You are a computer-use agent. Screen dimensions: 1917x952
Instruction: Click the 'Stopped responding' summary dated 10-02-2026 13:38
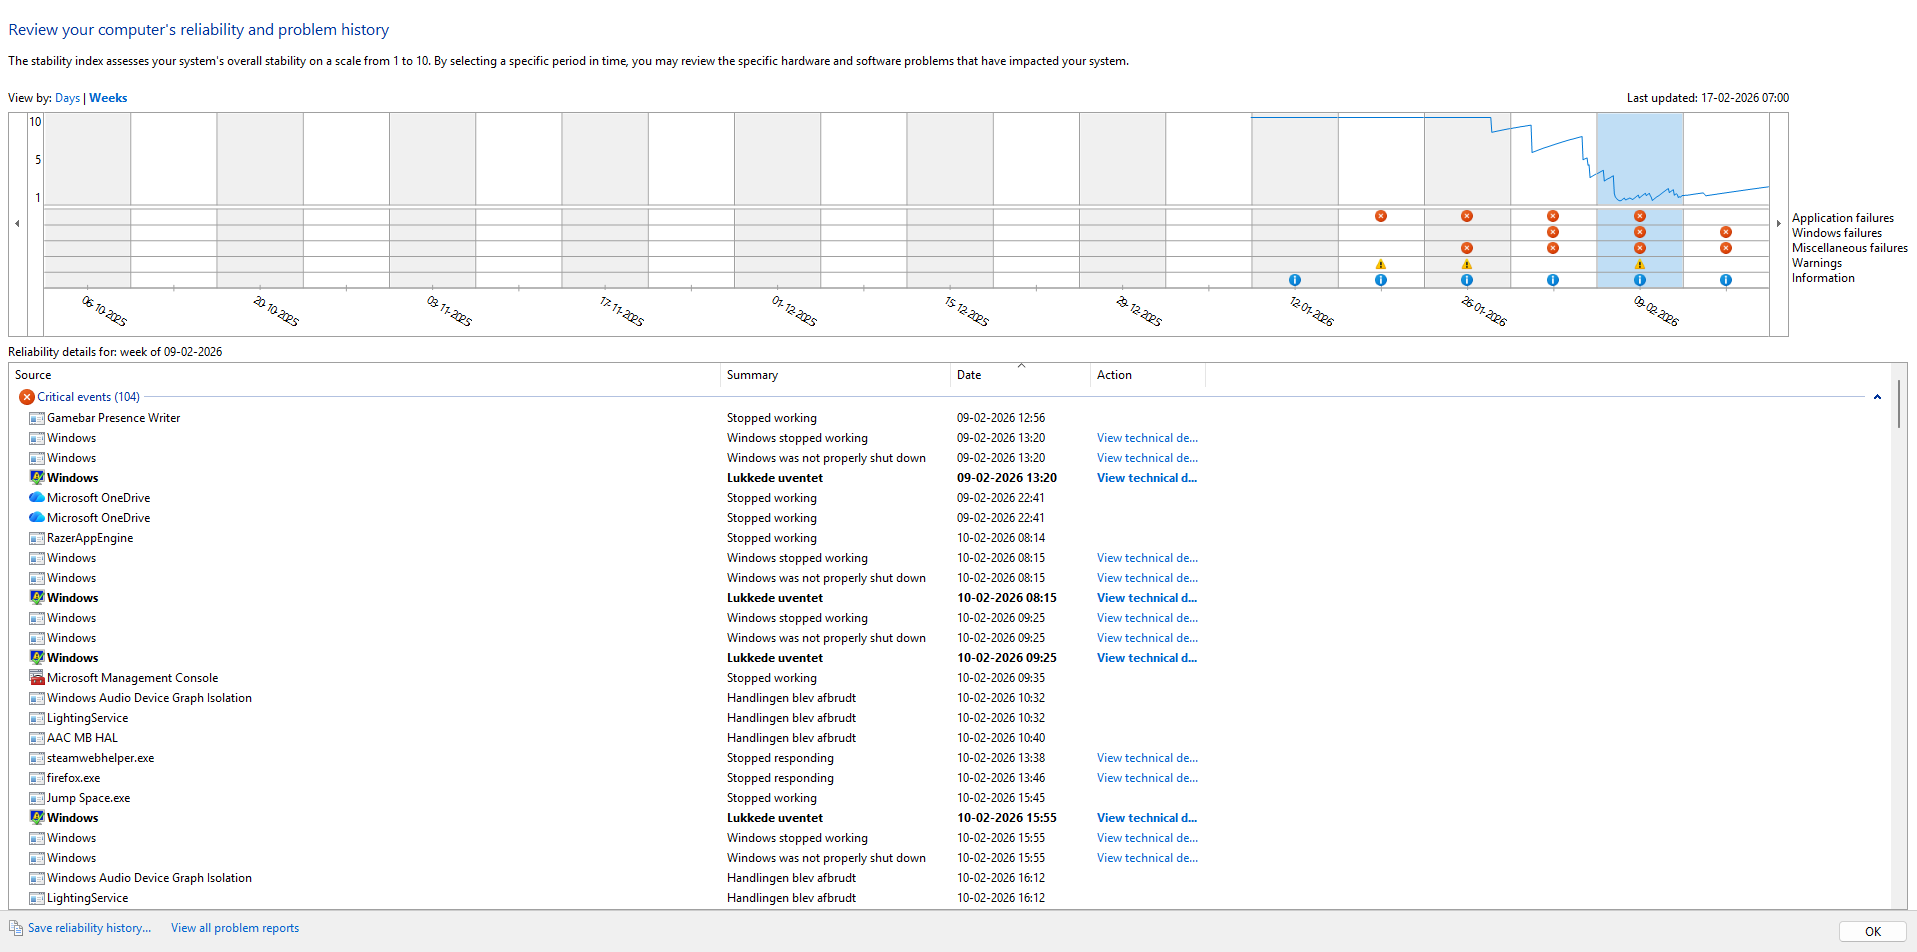(x=780, y=758)
